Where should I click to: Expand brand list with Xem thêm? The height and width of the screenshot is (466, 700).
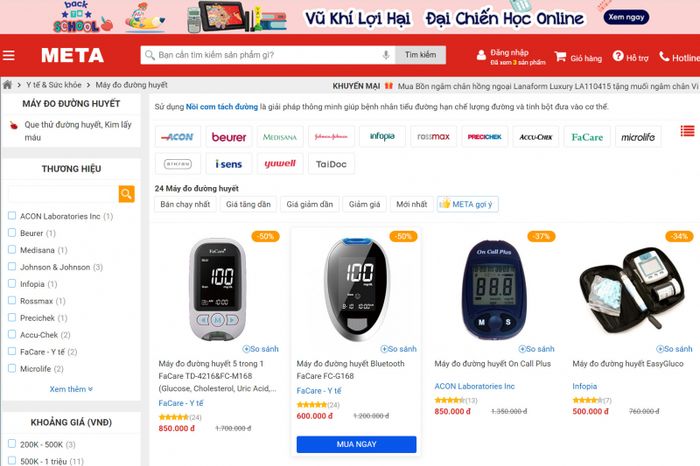coord(71,389)
